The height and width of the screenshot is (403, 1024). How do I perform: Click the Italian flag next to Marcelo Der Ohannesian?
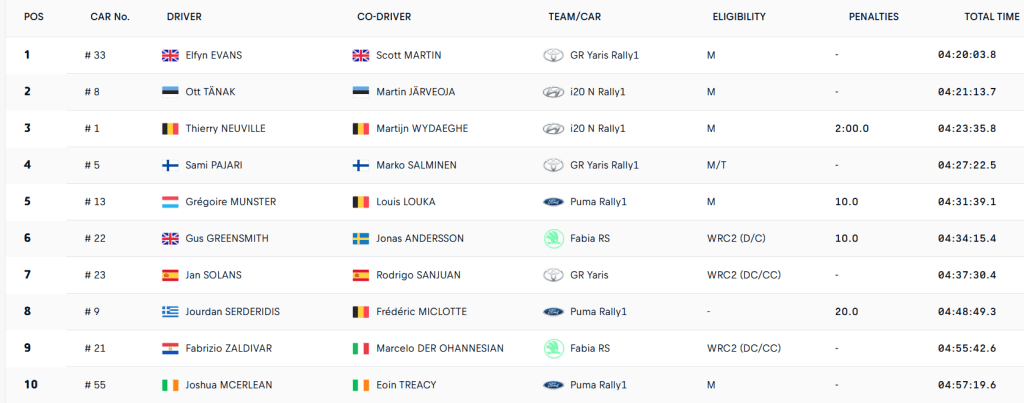click(x=361, y=348)
